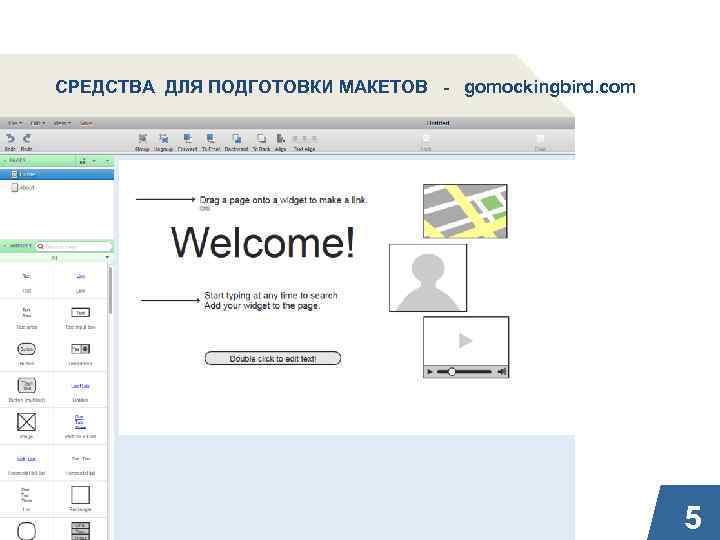
Task: Click the Text align toolbar control
Action: [304, 138]
